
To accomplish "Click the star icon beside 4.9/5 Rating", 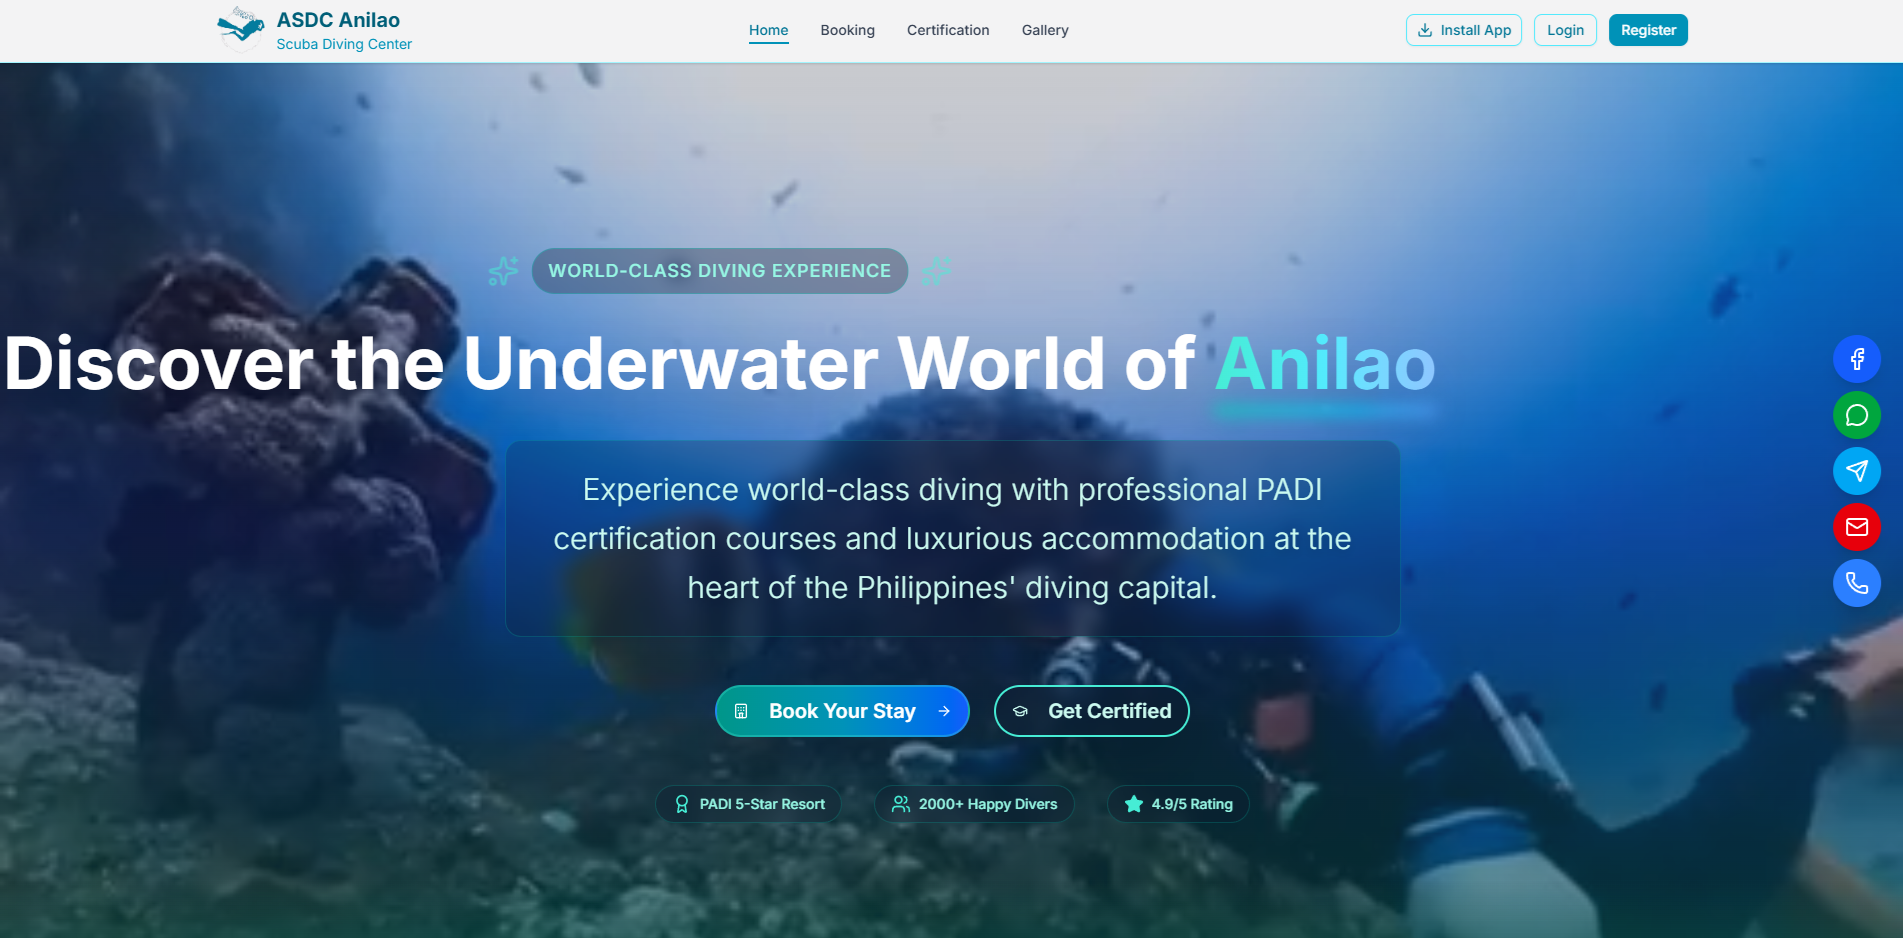I will click(x=1134, y=804).
